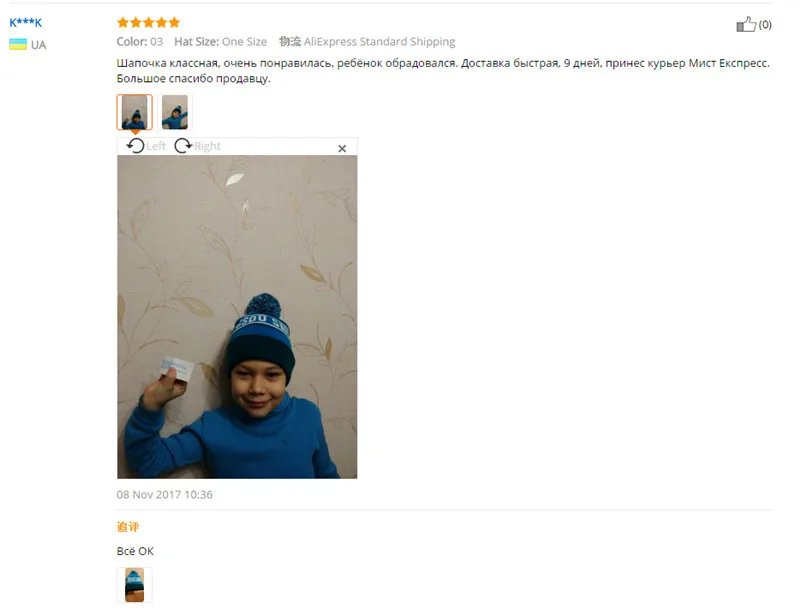
Task: Click the Hat Size: One Size label
Action: tap(220, 41)
